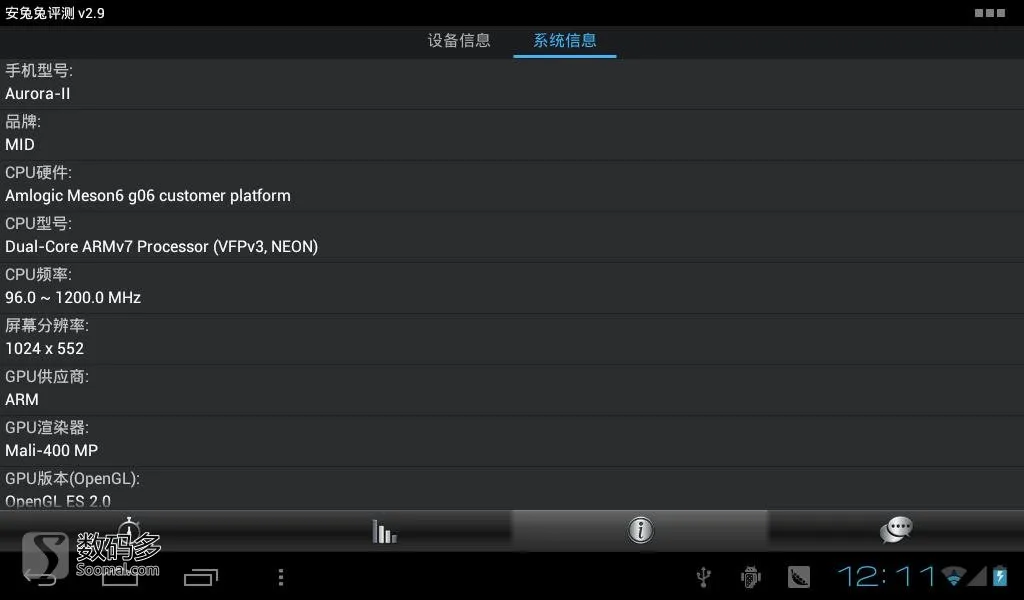This screenshot has height=600, width=1024.
Task: Open the chat bubble feedback icon
Action: coord(895,529)
